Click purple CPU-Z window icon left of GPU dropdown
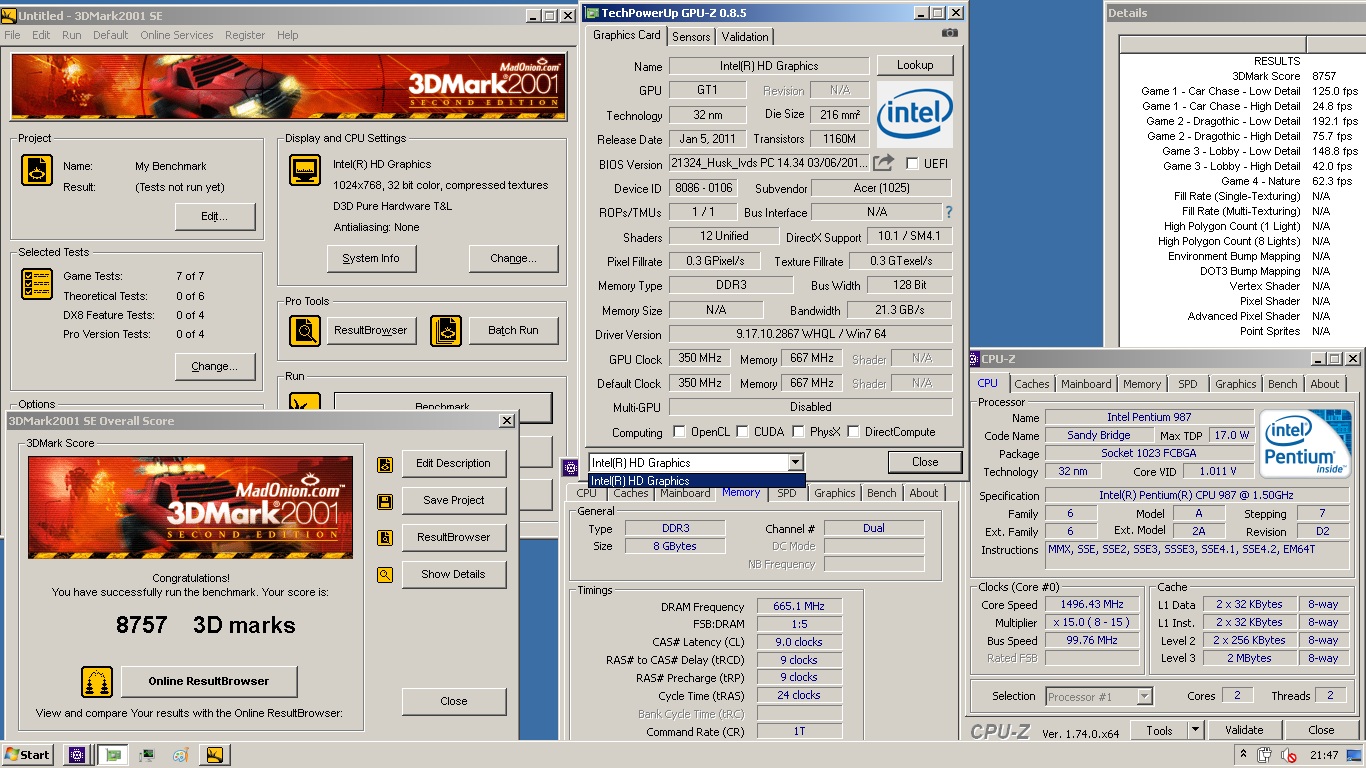Viewport: 1366px width, 768px height. click(x=570, y=466)
